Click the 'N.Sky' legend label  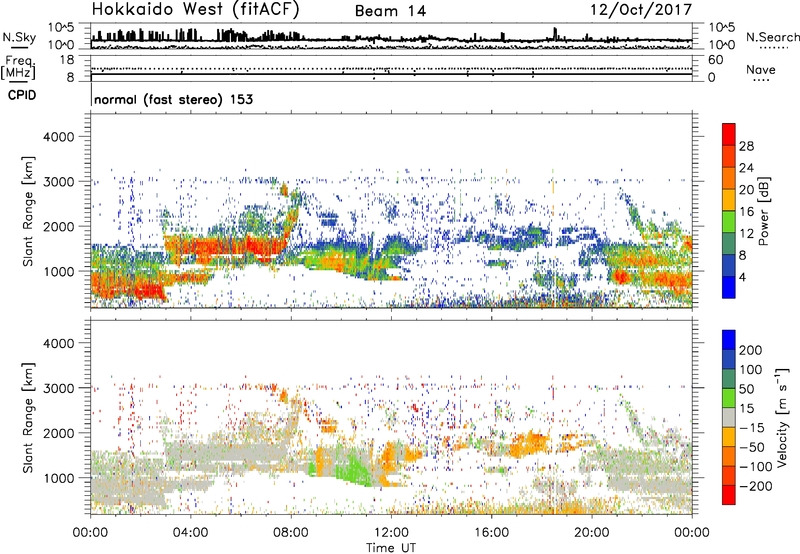click(x=19, y=37)
